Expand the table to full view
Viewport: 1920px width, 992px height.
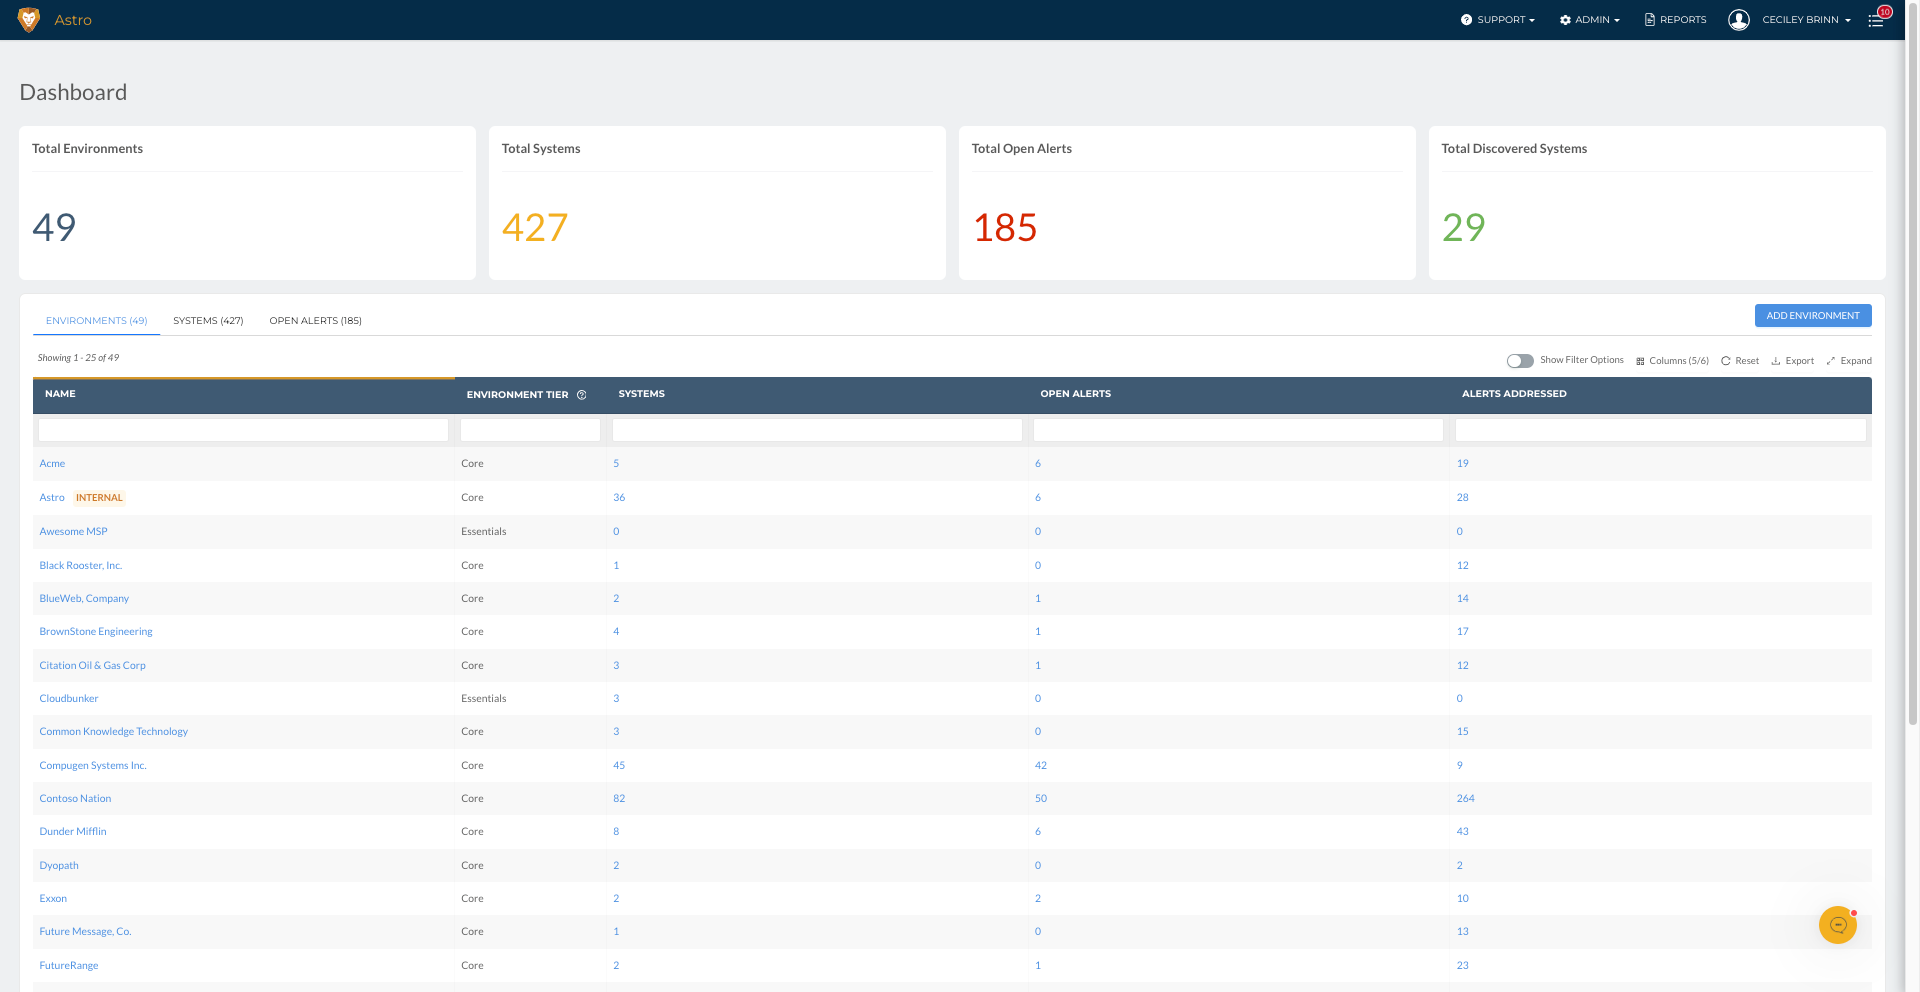(x=1849, y=361)
